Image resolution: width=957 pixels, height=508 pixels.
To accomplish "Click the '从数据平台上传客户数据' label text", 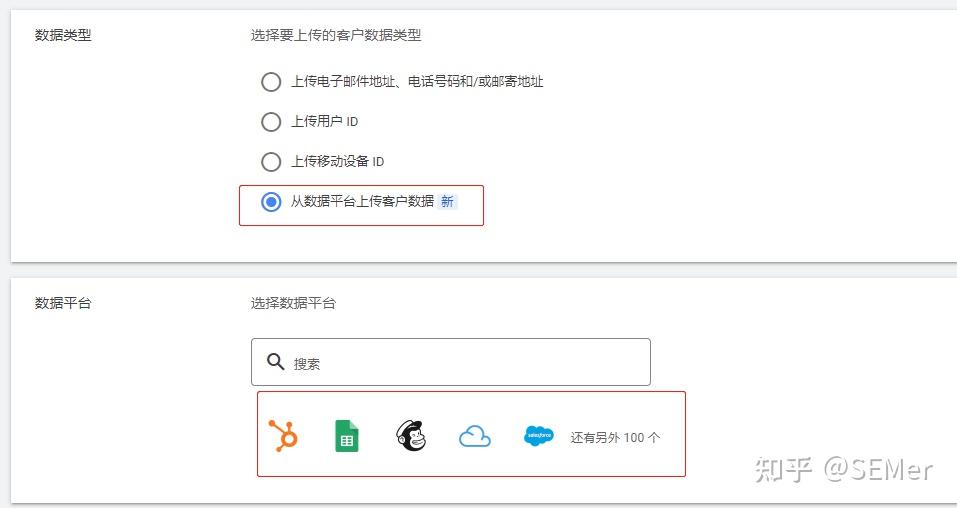I will (362, 201).
